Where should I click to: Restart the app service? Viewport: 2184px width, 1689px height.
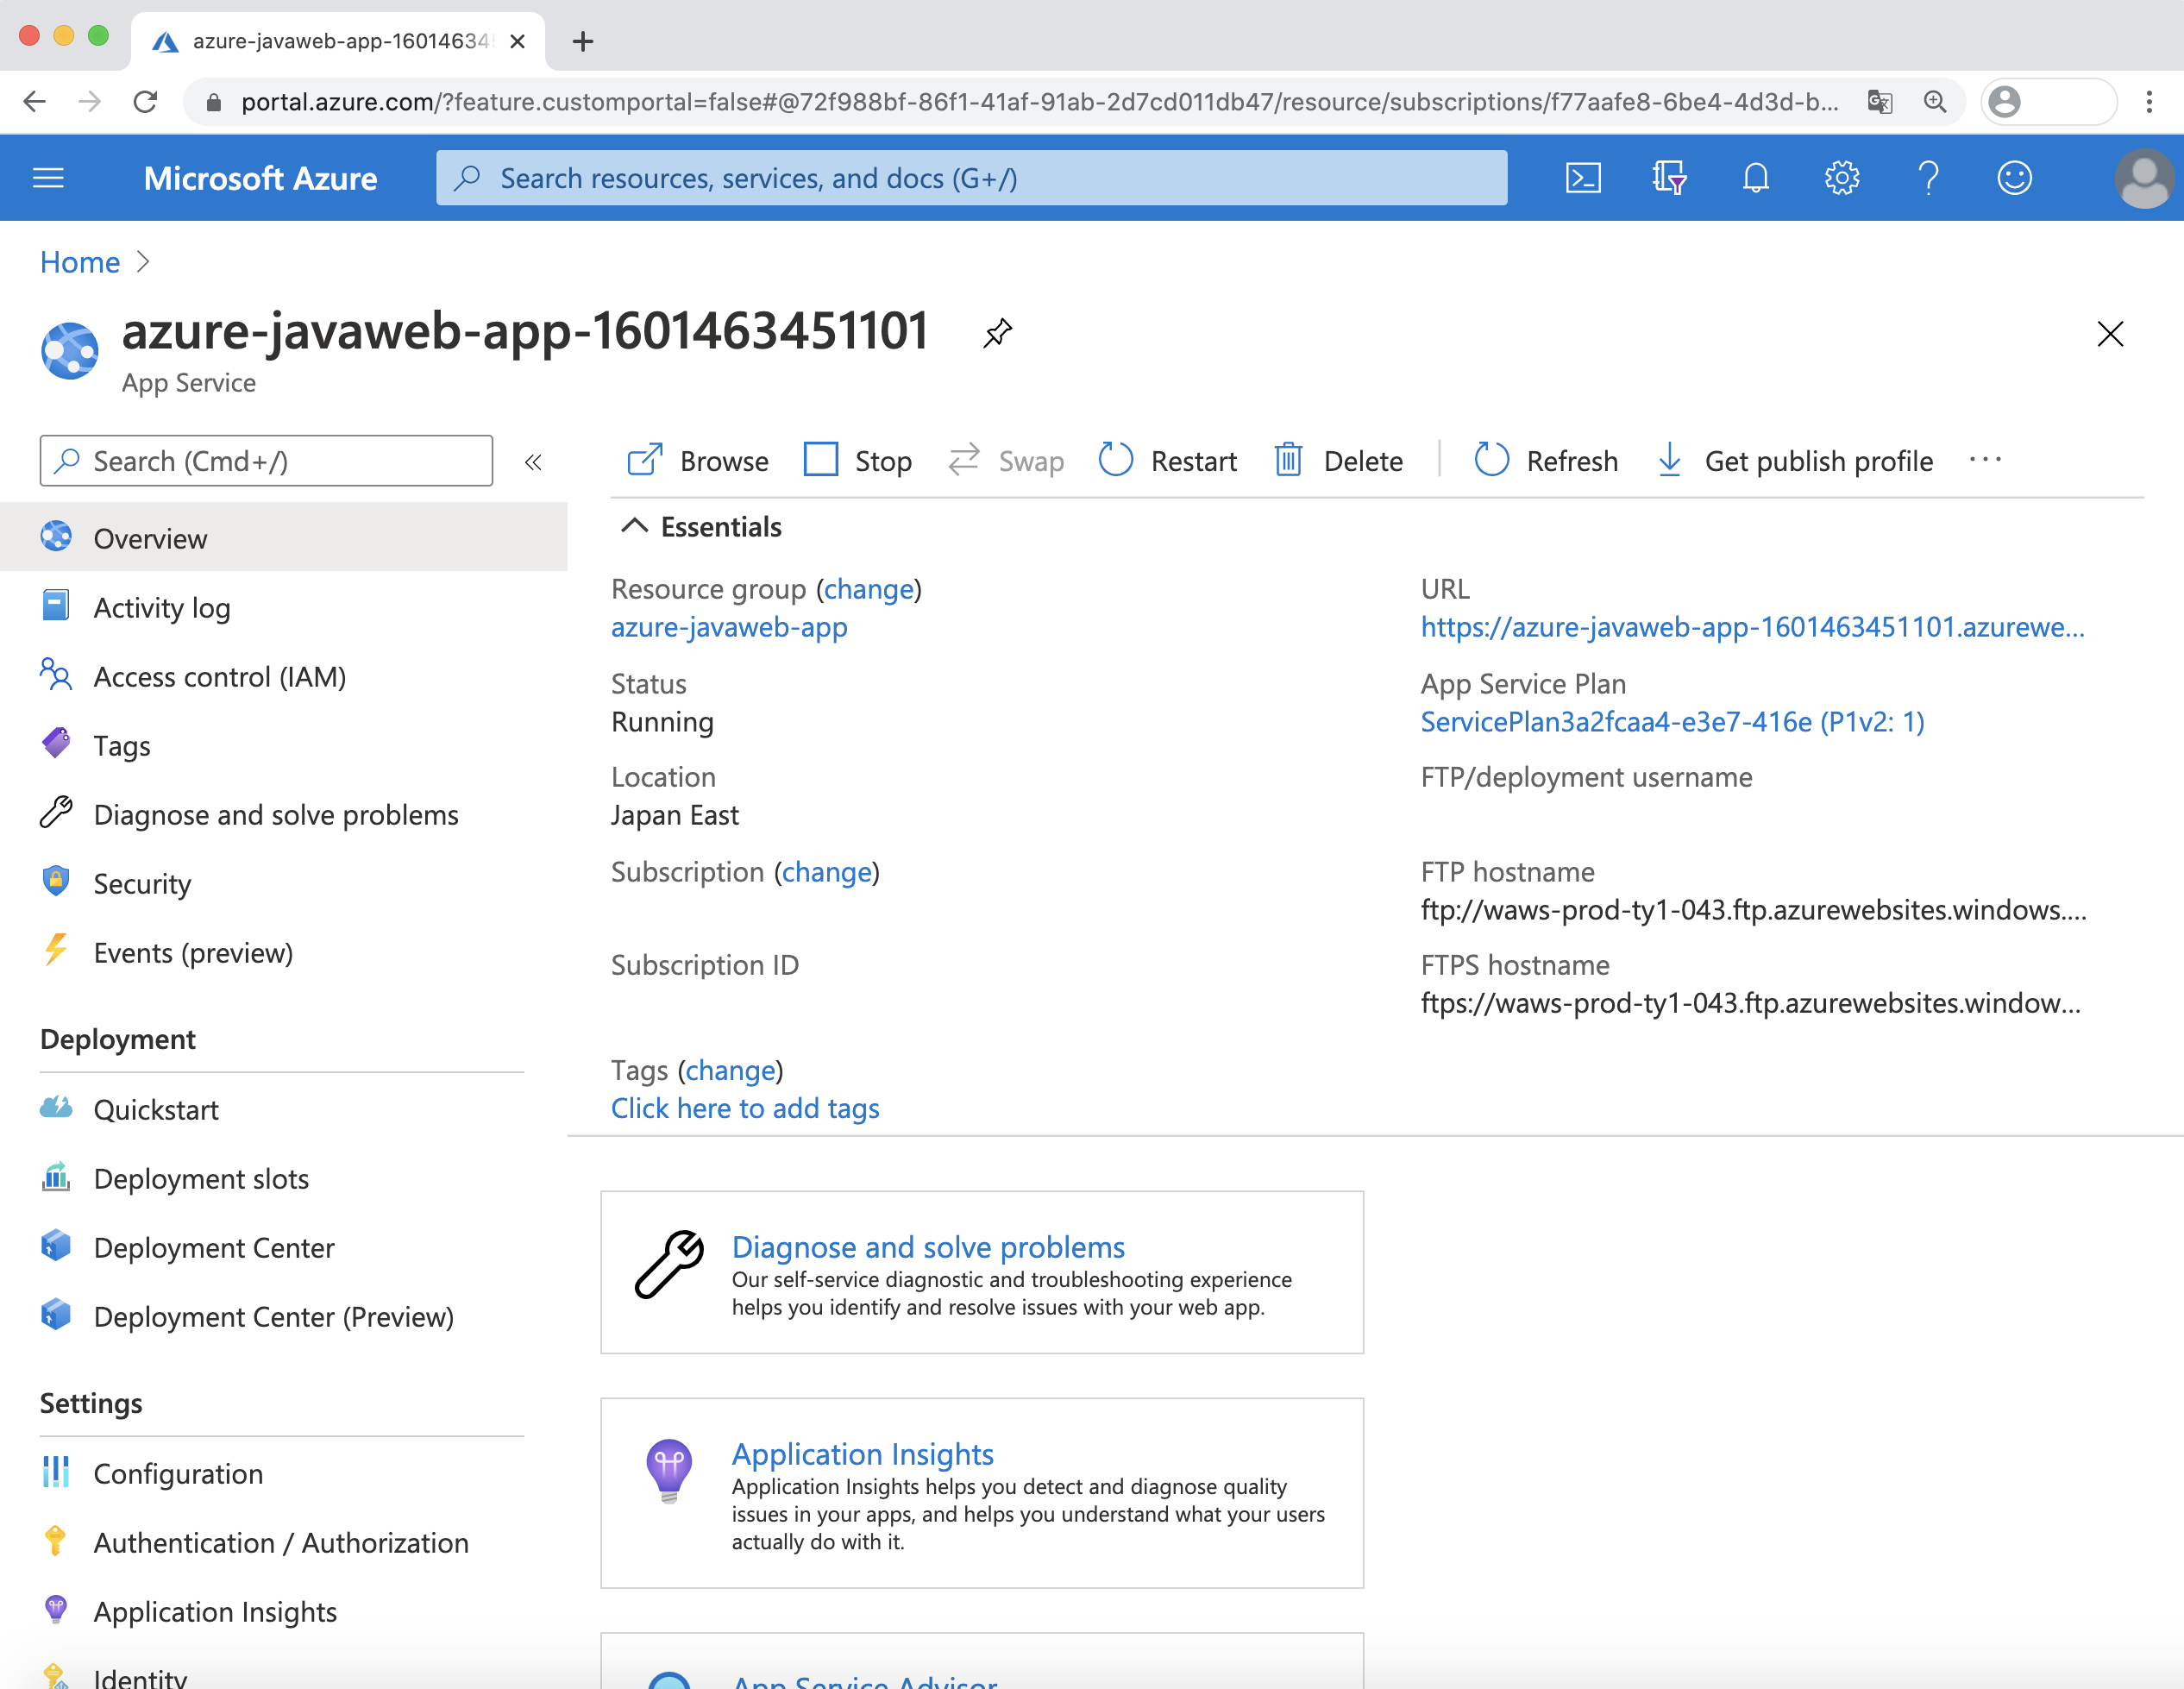point(1167,461)
